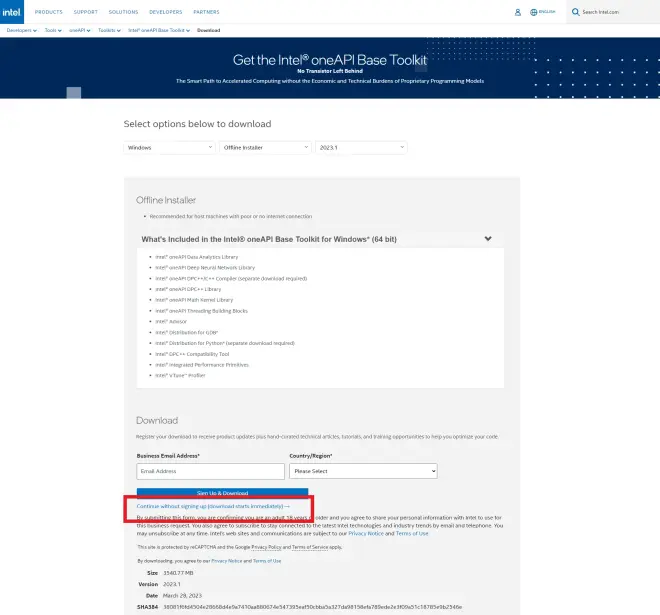
Task: Open the Solutions menu
Action: click(123, 12)
